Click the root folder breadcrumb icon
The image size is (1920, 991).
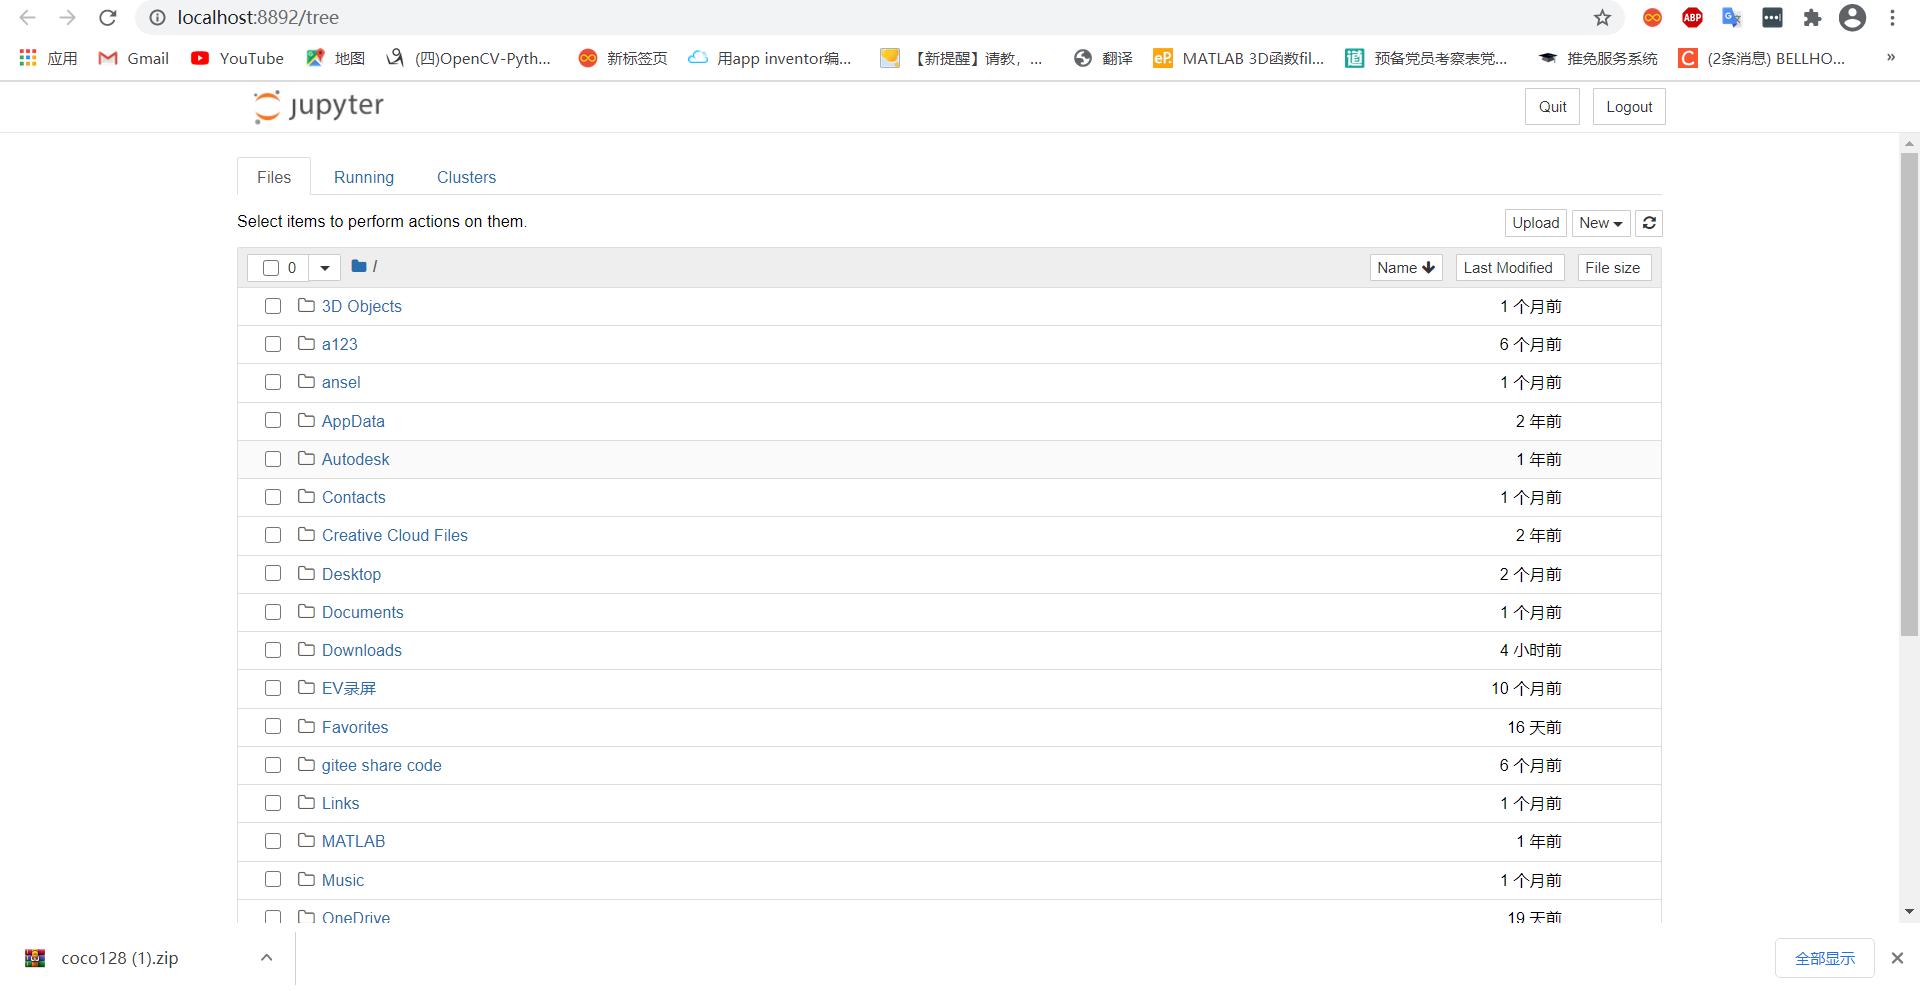359,266
